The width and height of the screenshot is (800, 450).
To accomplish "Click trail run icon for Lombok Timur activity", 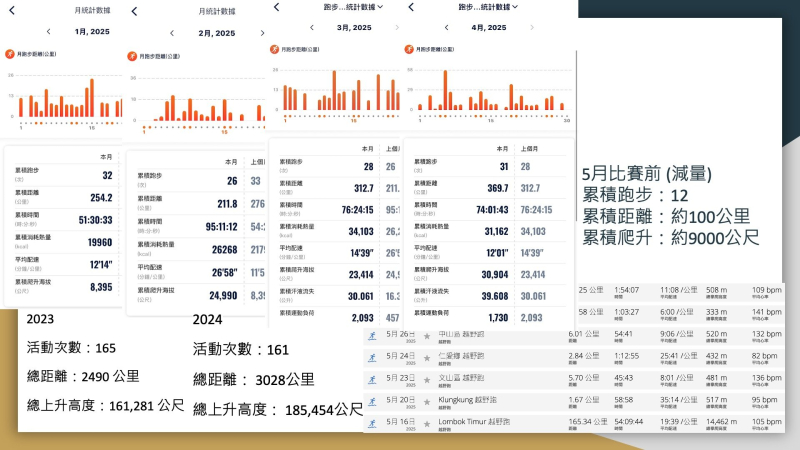I will coord(372,423).
